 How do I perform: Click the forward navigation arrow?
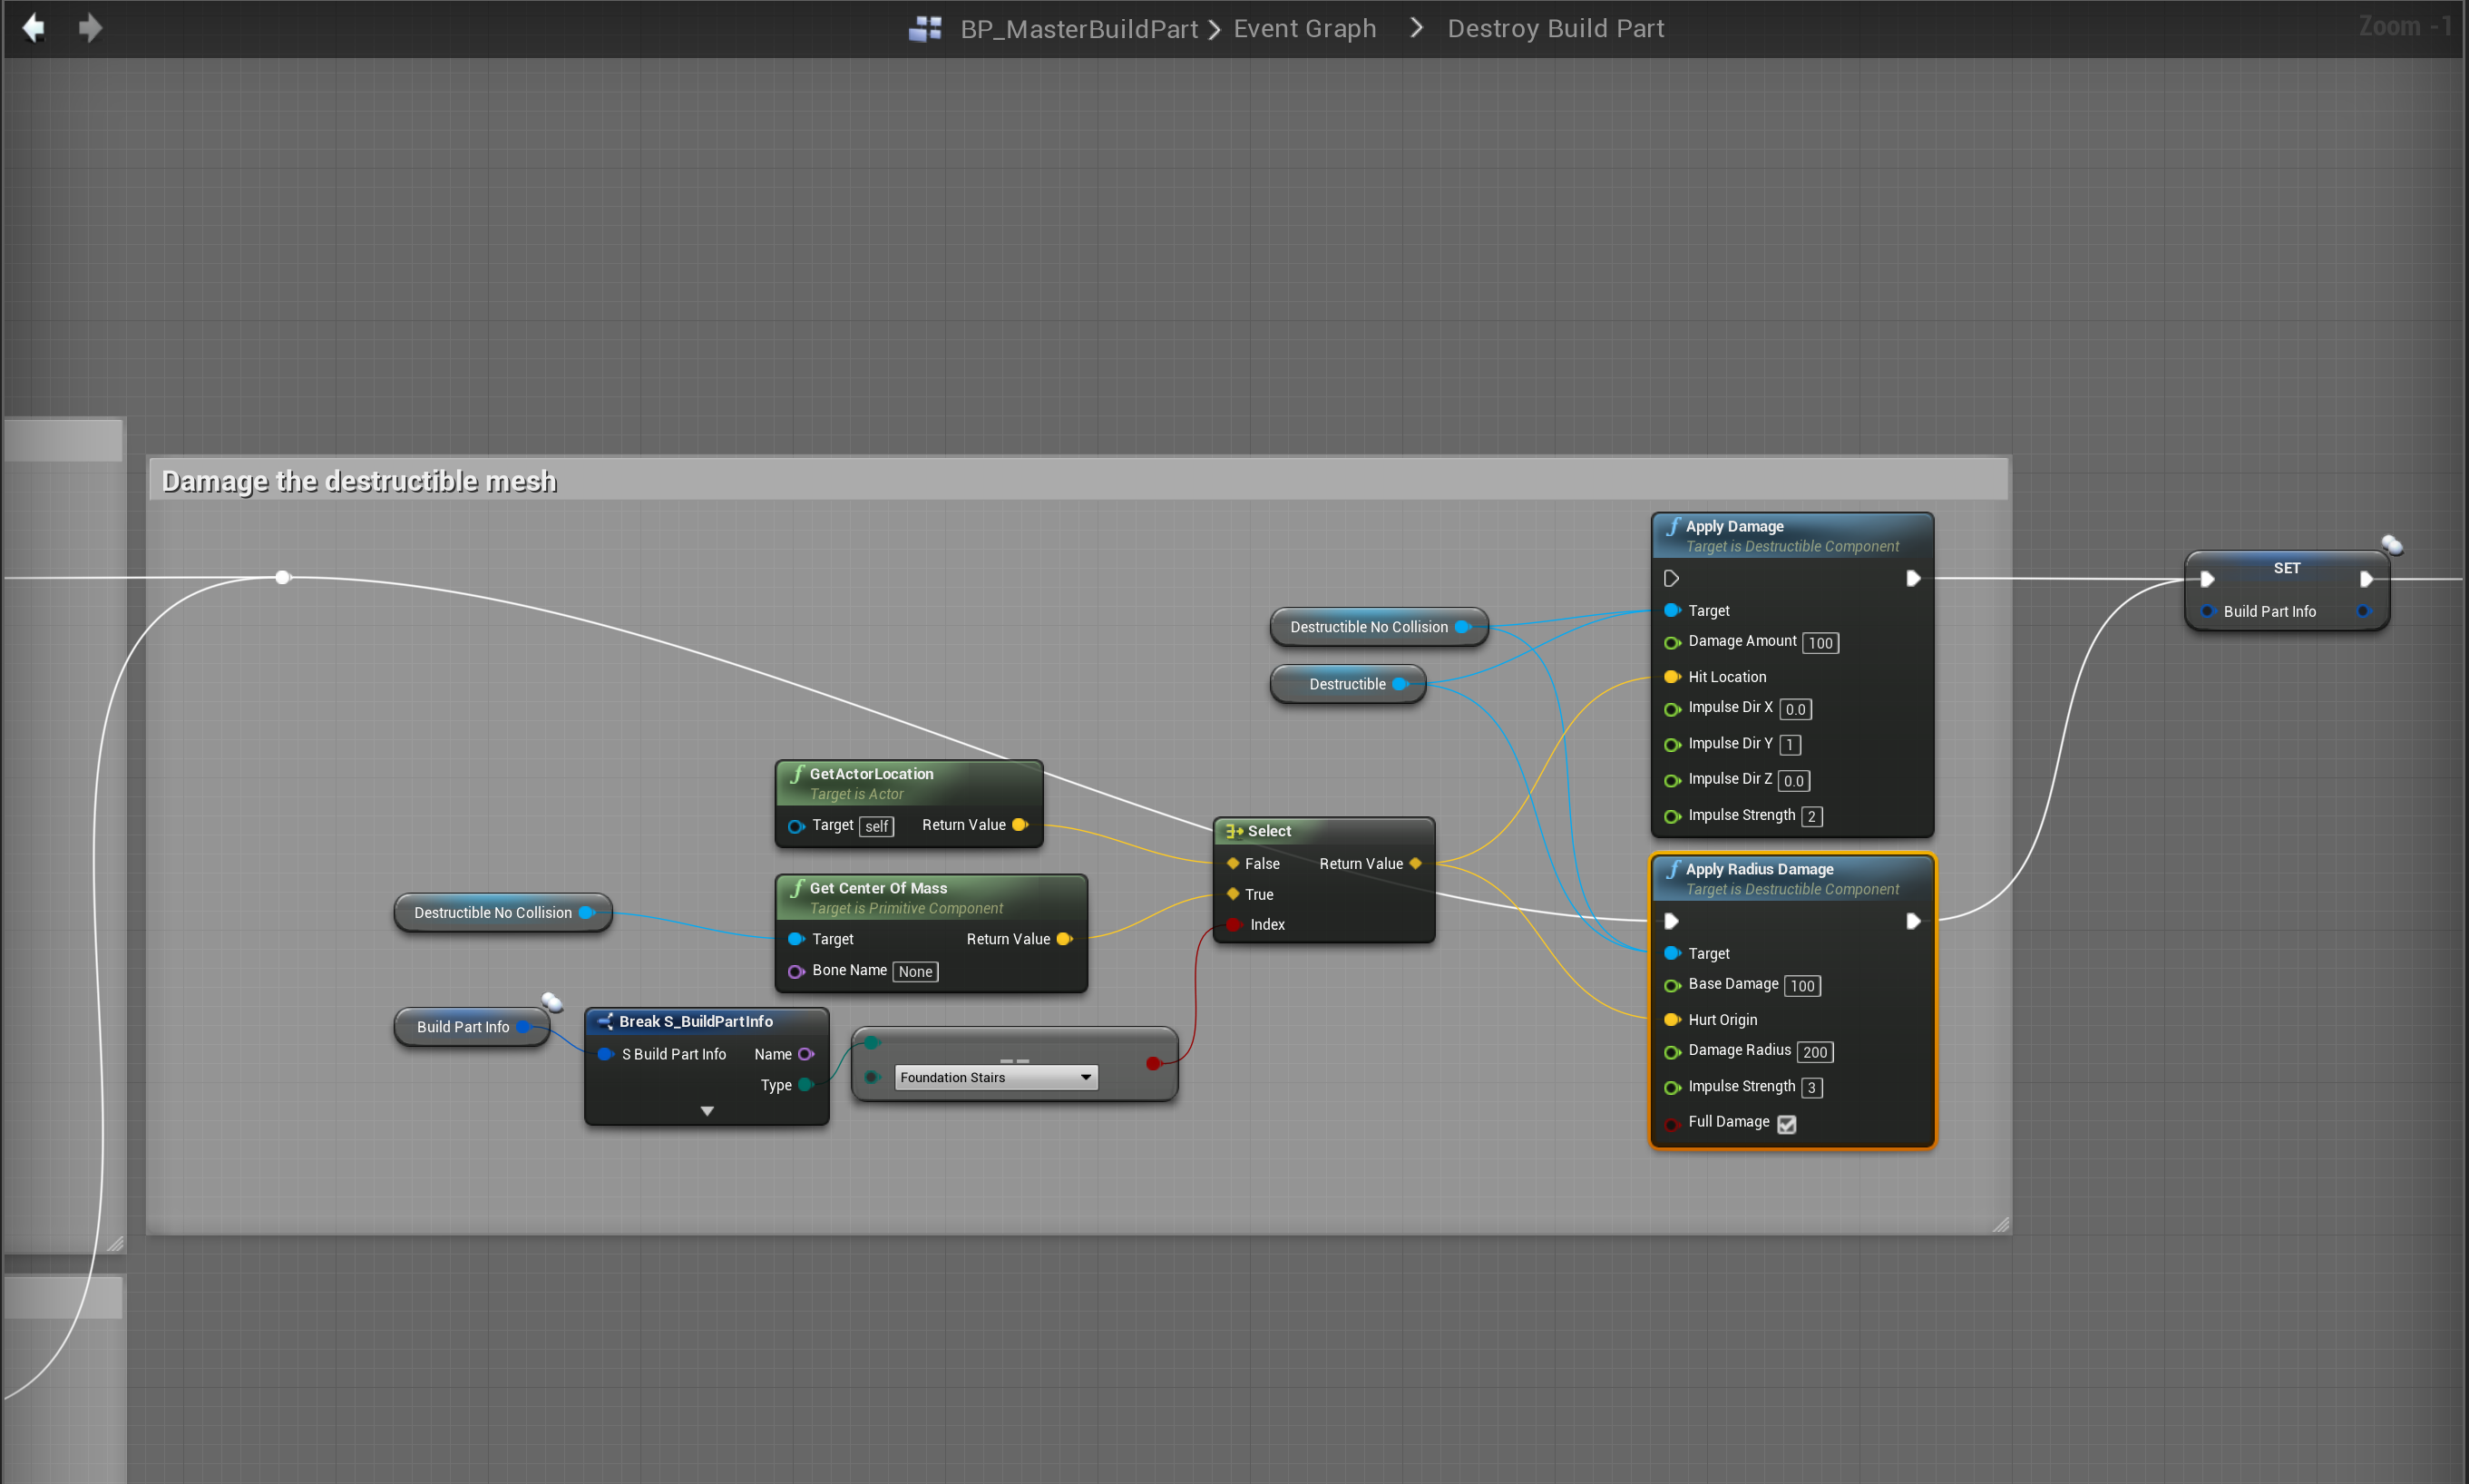[x=90, y=28]
